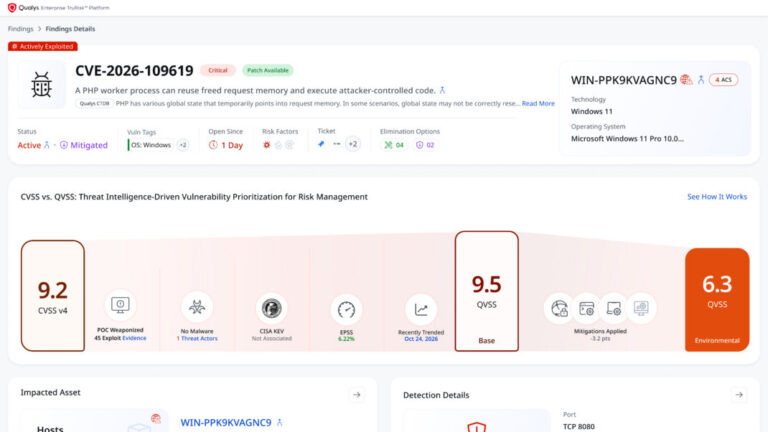Click the Findings Details breadcrumb
The image size is (768, 432).
[70, 29]
